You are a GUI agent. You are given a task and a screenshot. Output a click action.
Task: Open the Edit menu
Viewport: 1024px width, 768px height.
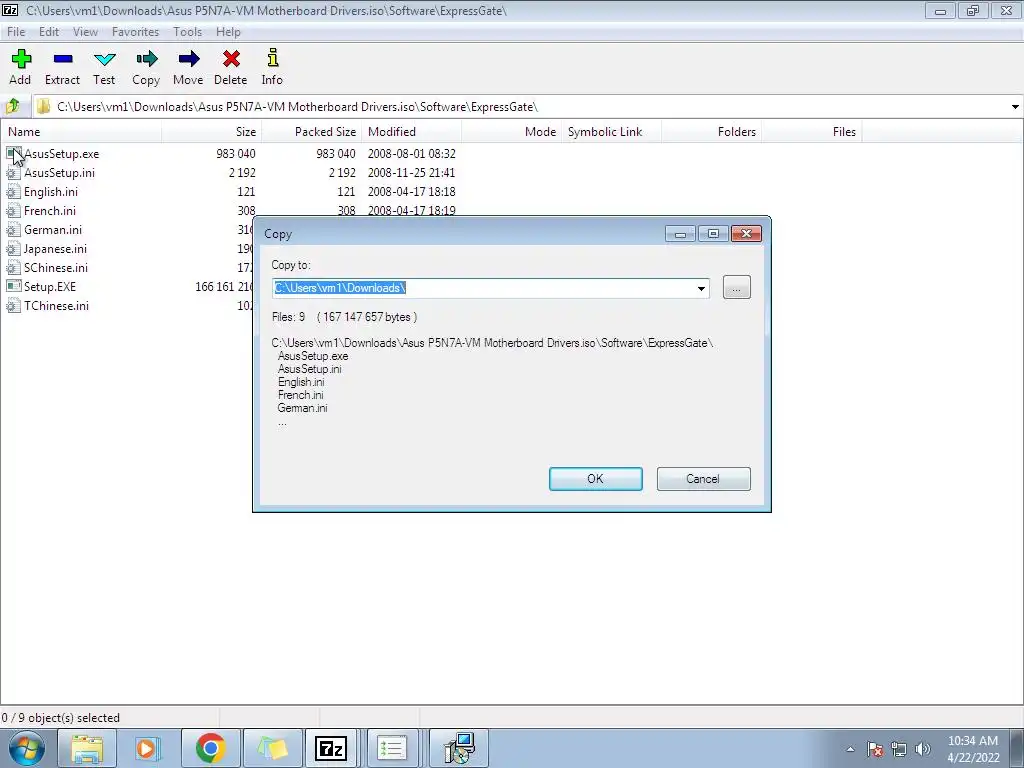click(49, 31)
